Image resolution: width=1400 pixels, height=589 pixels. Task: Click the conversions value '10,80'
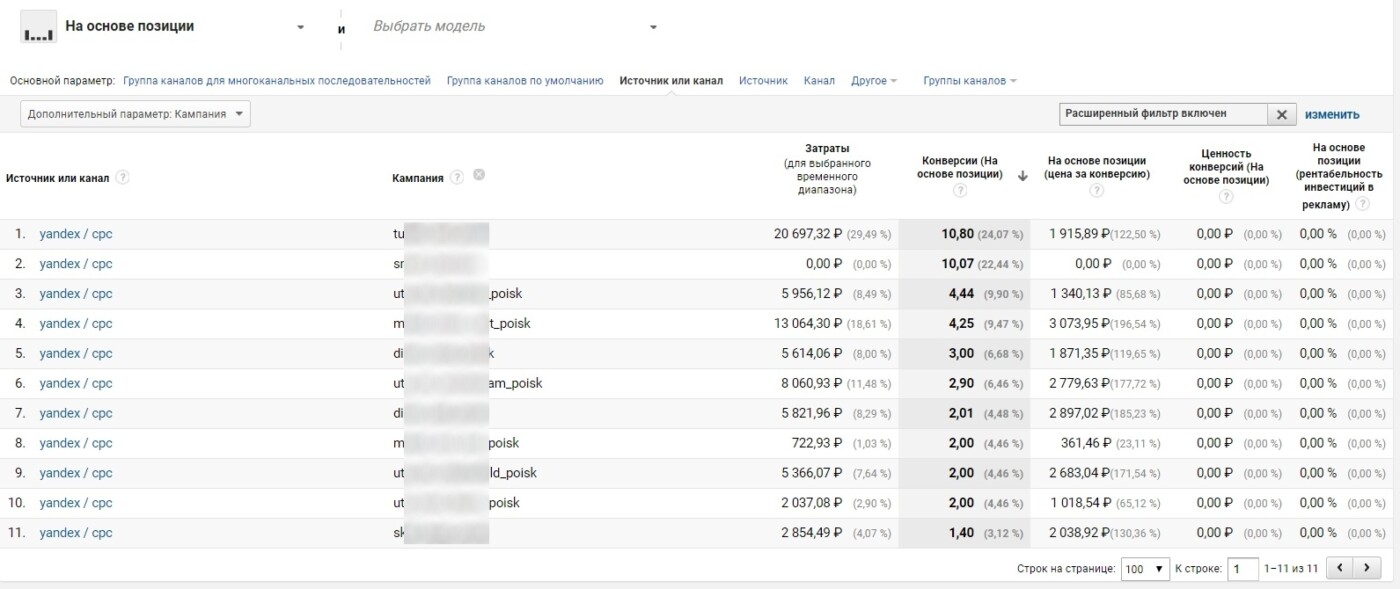pyautogui.click(x=957, y=234)
